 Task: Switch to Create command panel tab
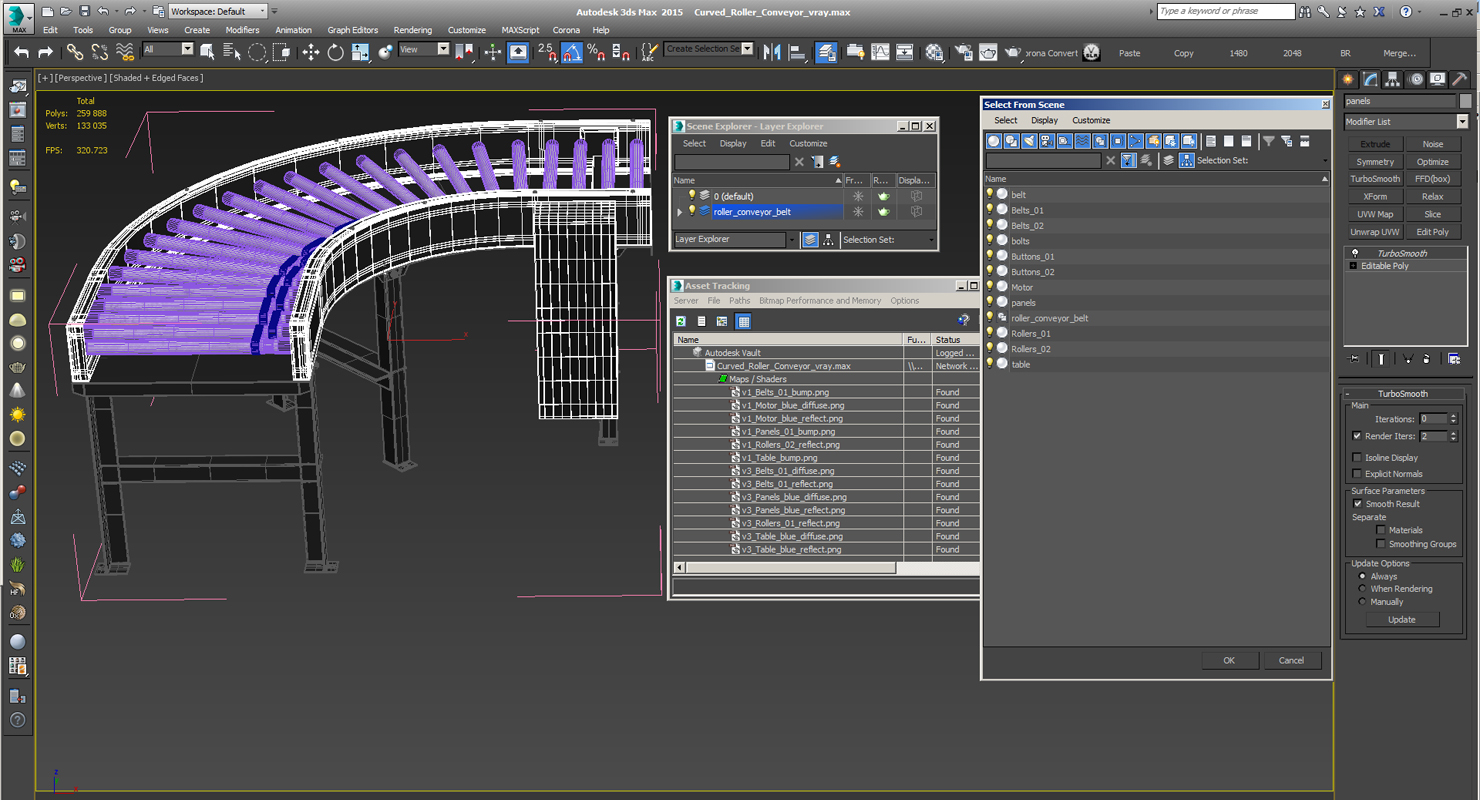[1348, 79]
